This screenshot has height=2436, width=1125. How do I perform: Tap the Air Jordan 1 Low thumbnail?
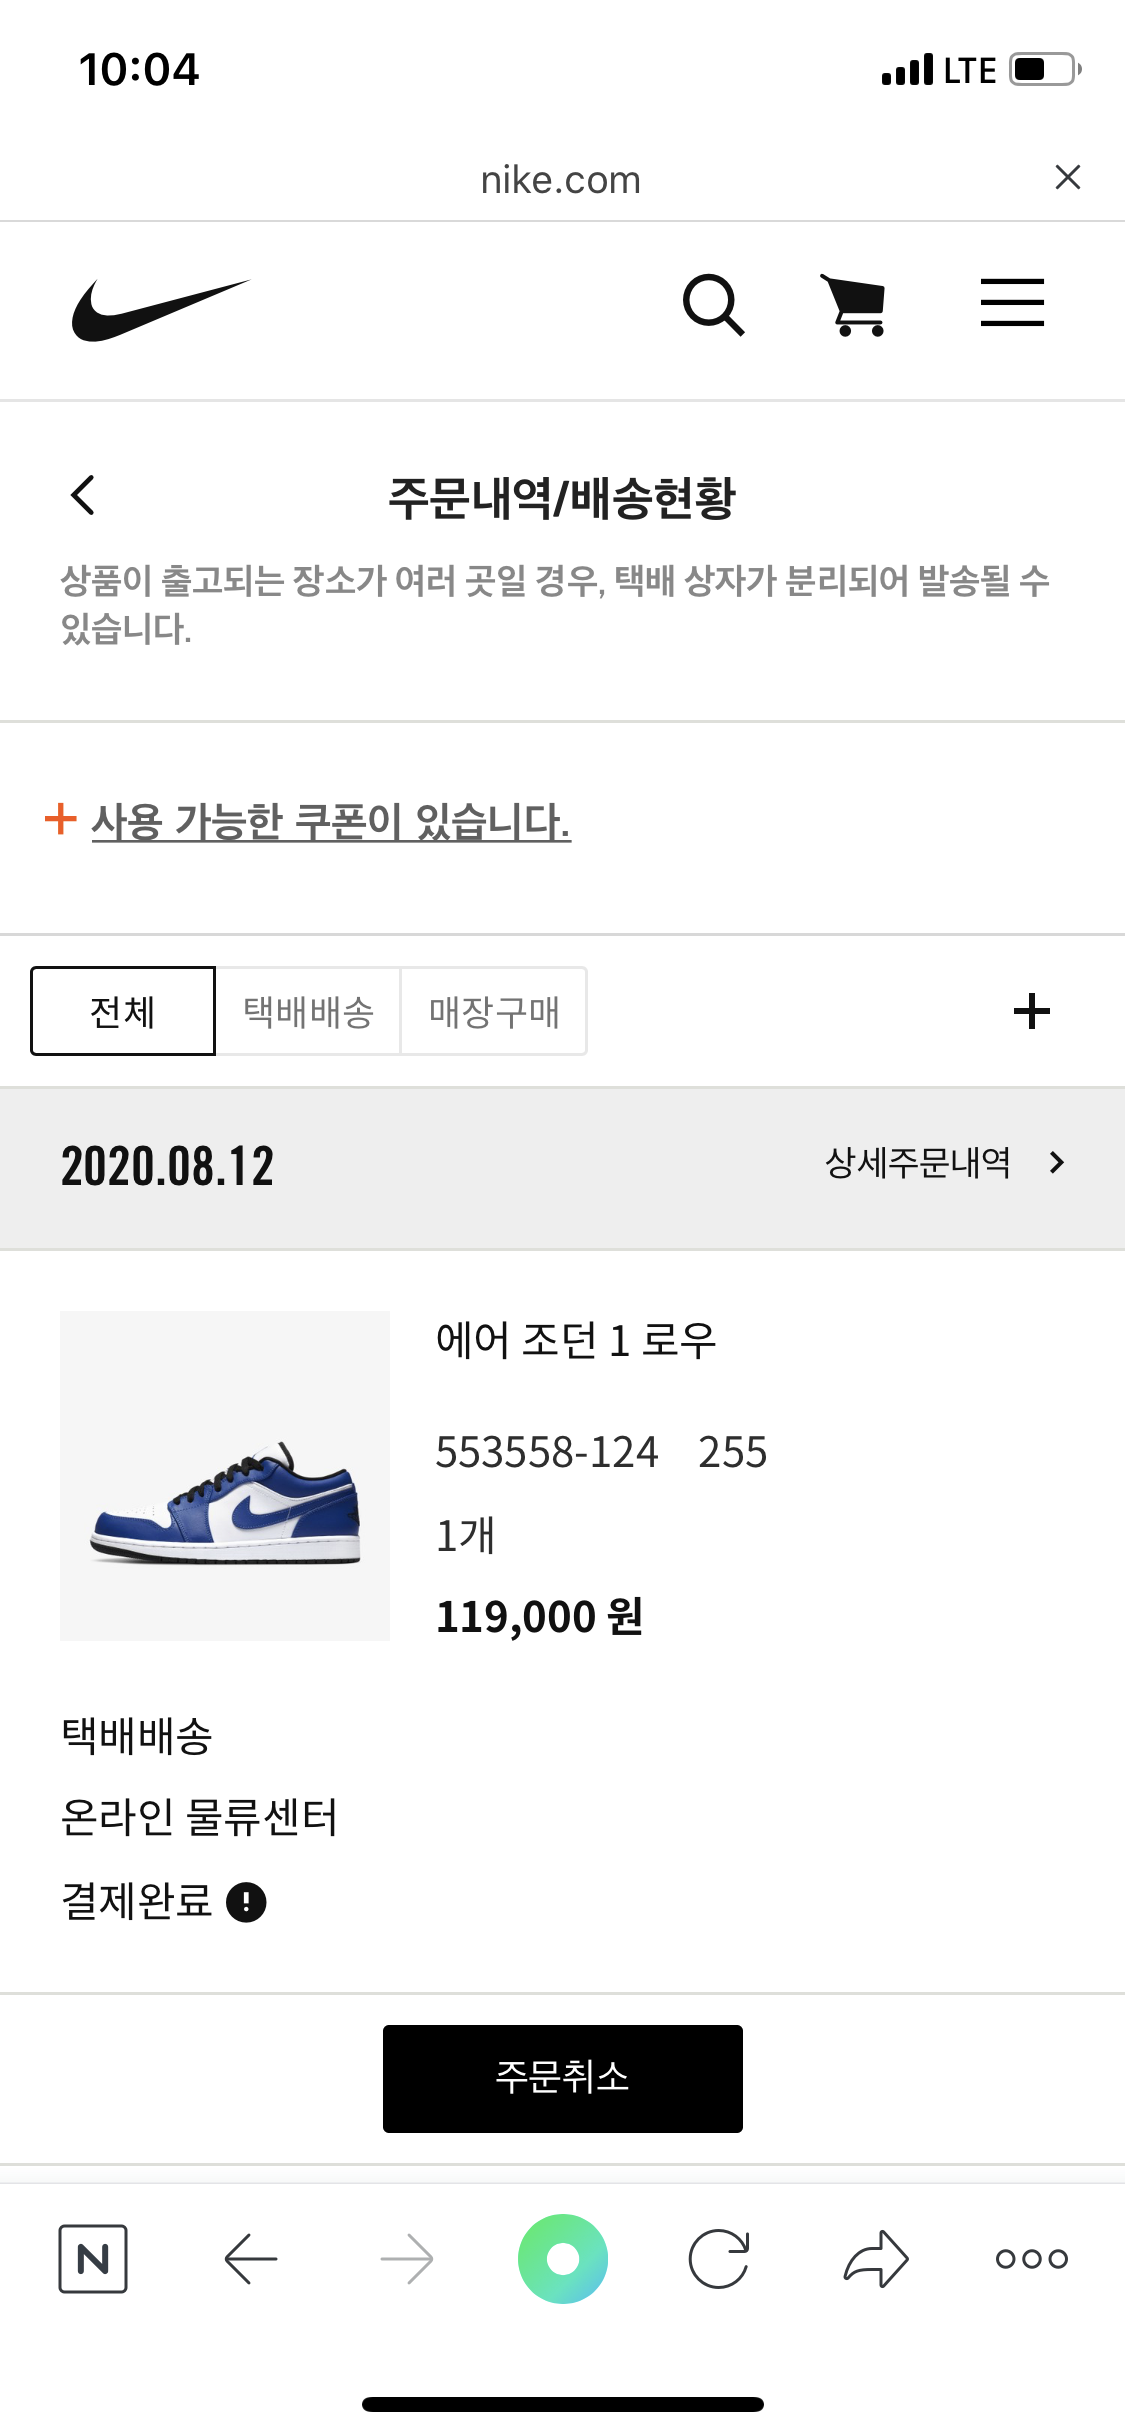click(x=225, y=1475)
